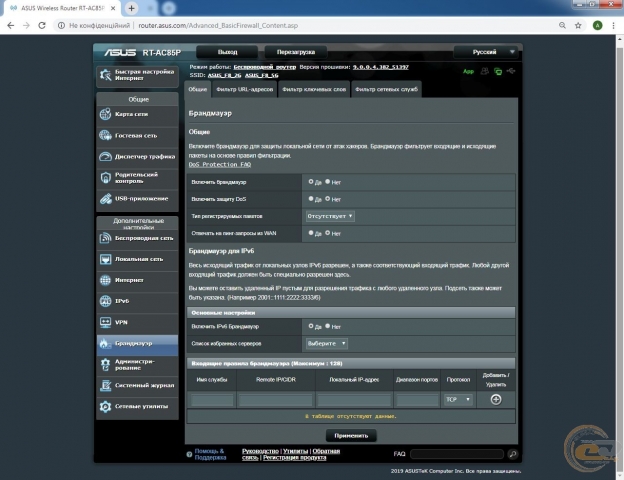Open VPN settings icon
The height and width of the screenshot is (480, 624).
[x=105, y=322]
